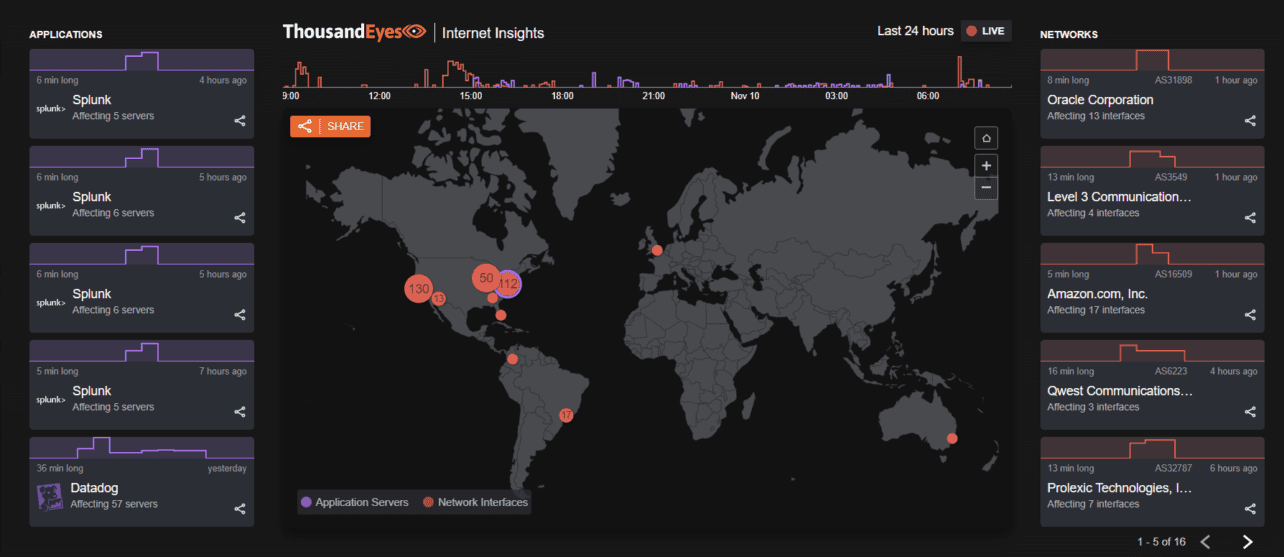Click 'Affecting 13 interfaces' text

coord(1096,116)
